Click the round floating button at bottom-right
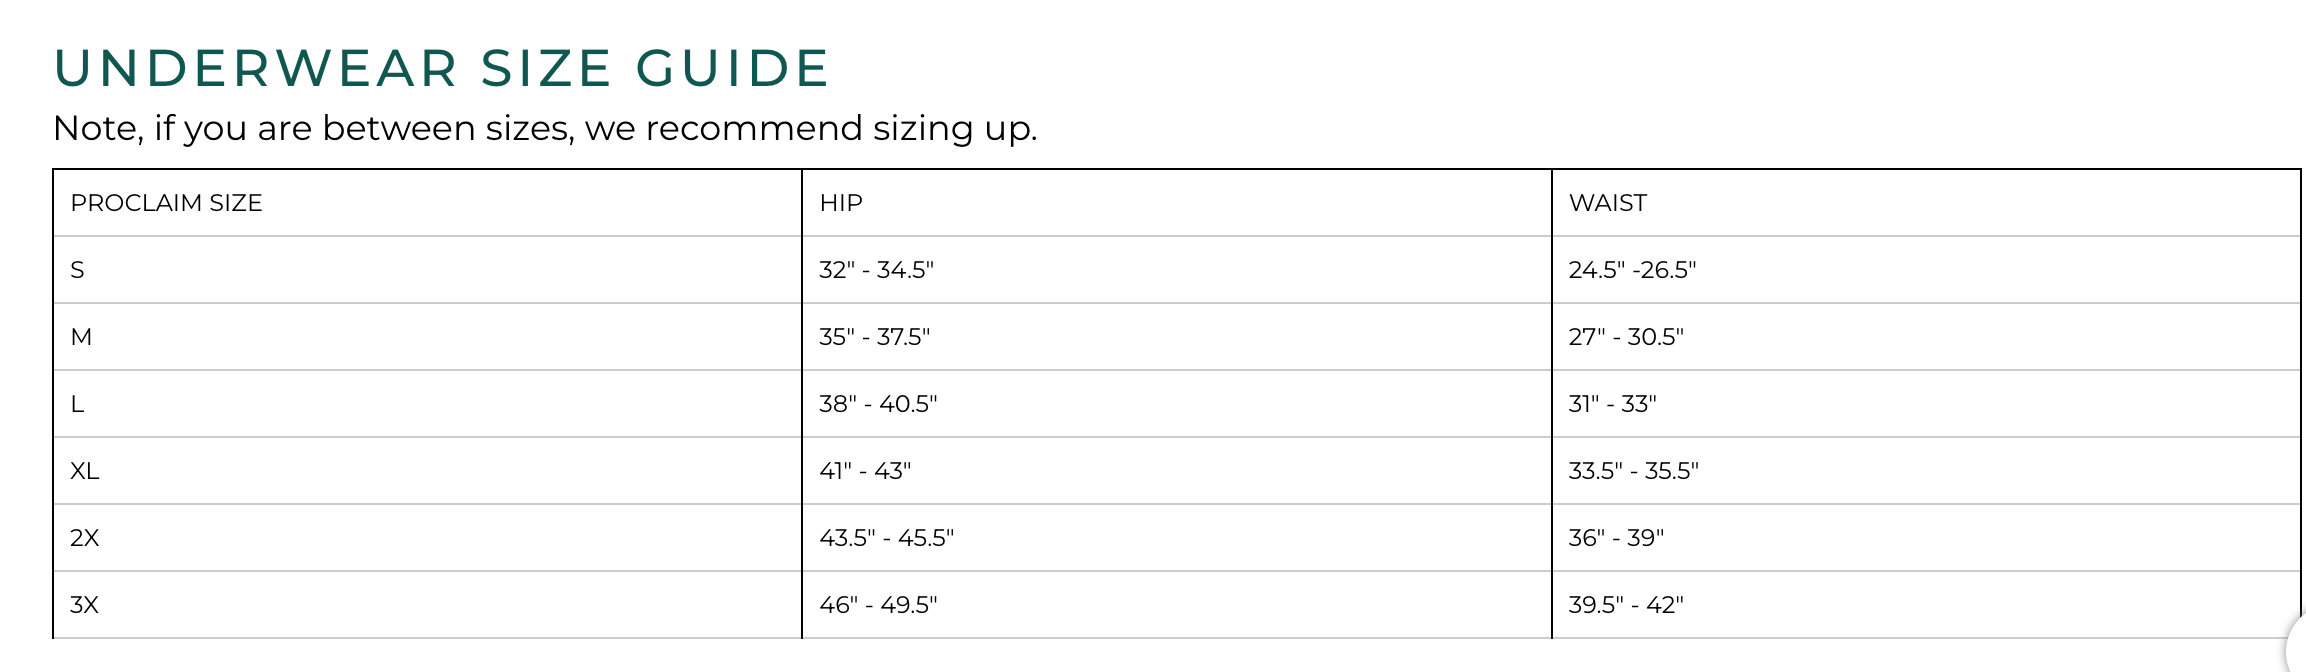 point(2297,645)
